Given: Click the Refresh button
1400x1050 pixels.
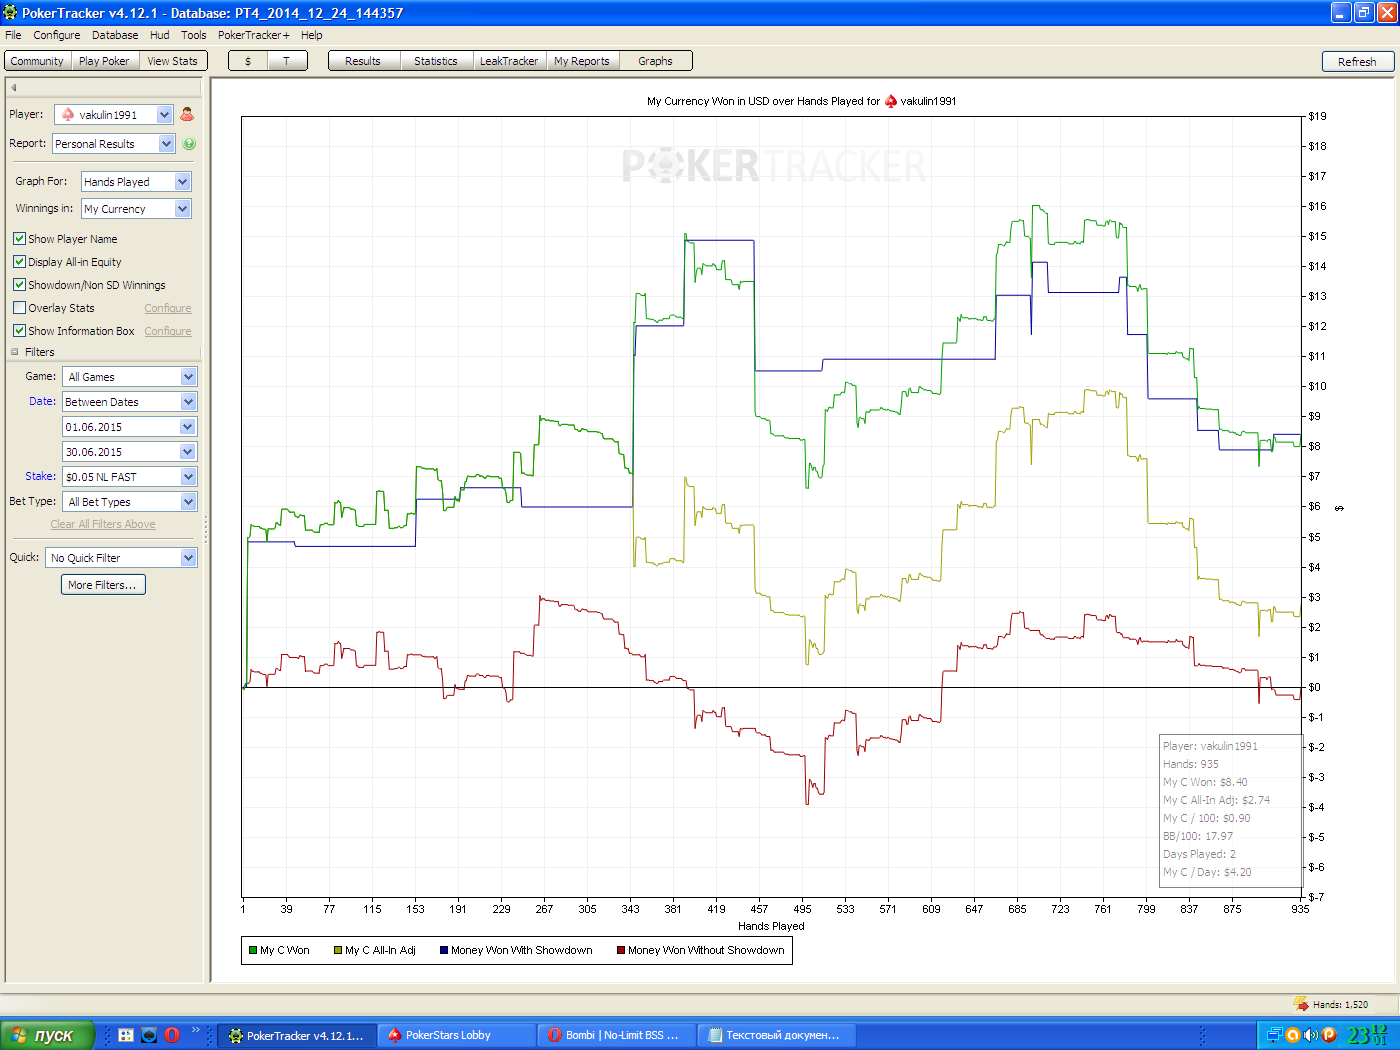Looking at the screenshot, I should coord(1357,62).
